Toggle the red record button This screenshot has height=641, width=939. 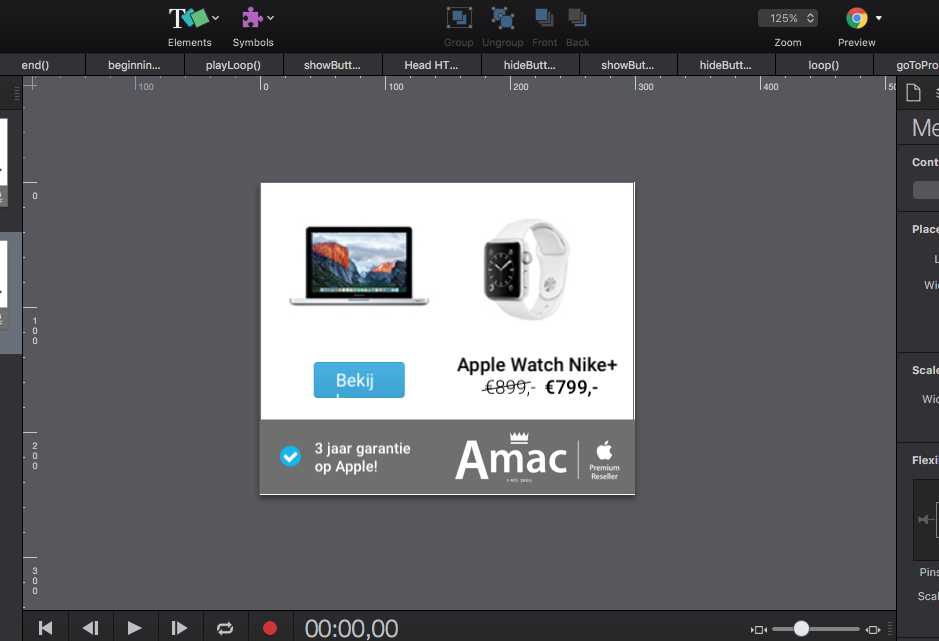(x=270, y=628)
